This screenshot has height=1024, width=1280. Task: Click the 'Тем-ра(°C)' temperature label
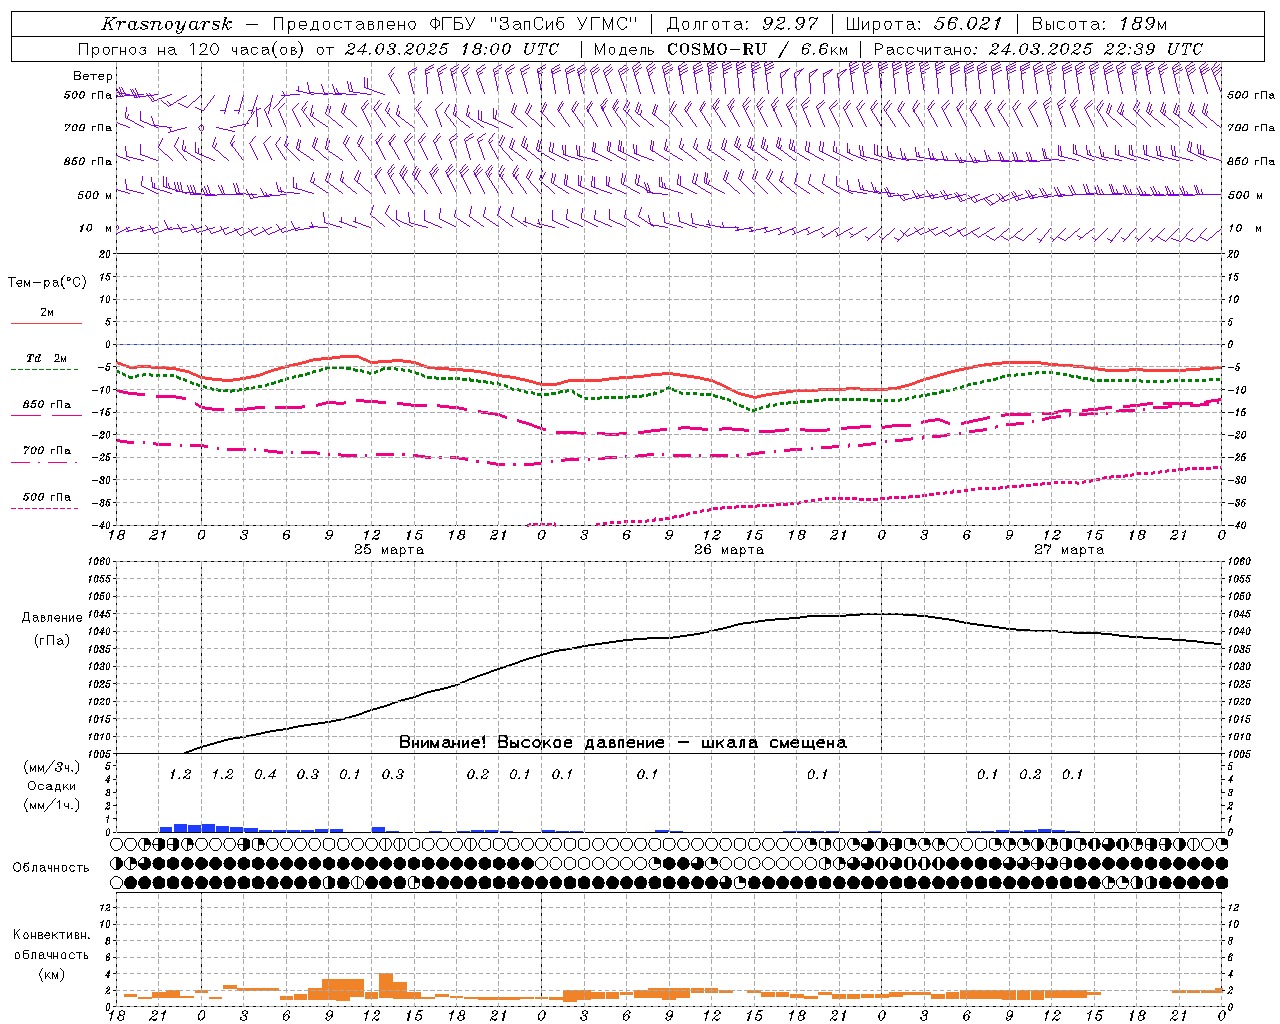click(x=47, y=283)
